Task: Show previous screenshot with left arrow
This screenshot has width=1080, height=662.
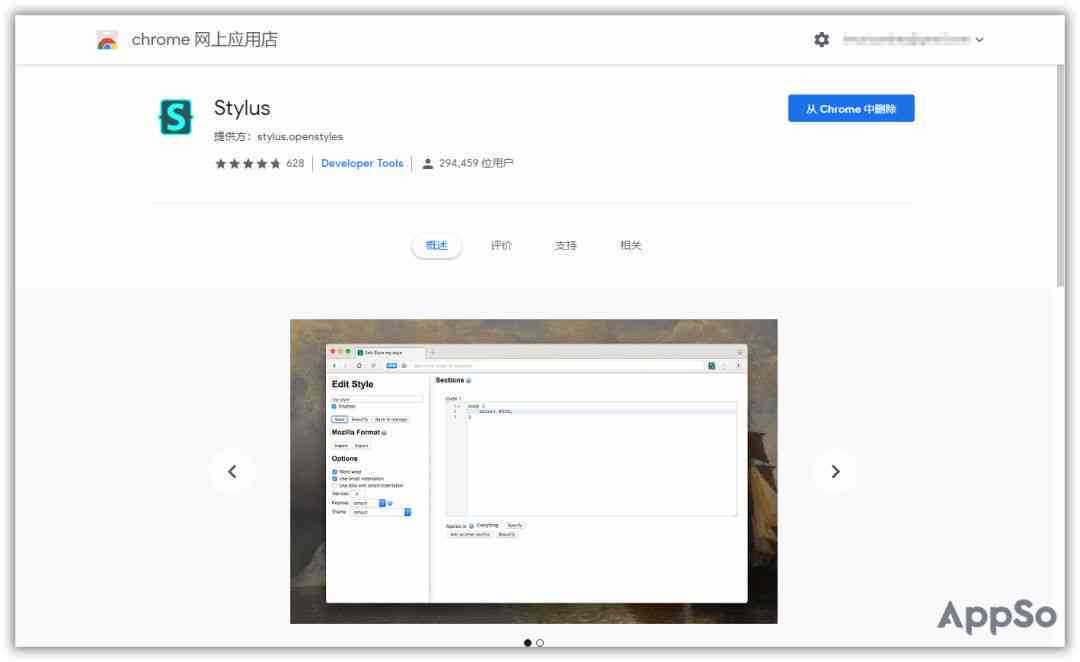Action: (x=232, y=472)
